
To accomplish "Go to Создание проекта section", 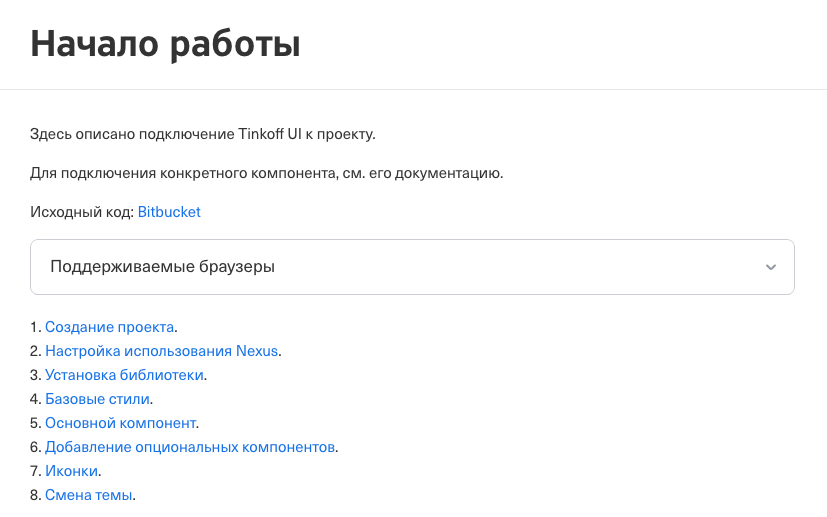I will [110, 327].
